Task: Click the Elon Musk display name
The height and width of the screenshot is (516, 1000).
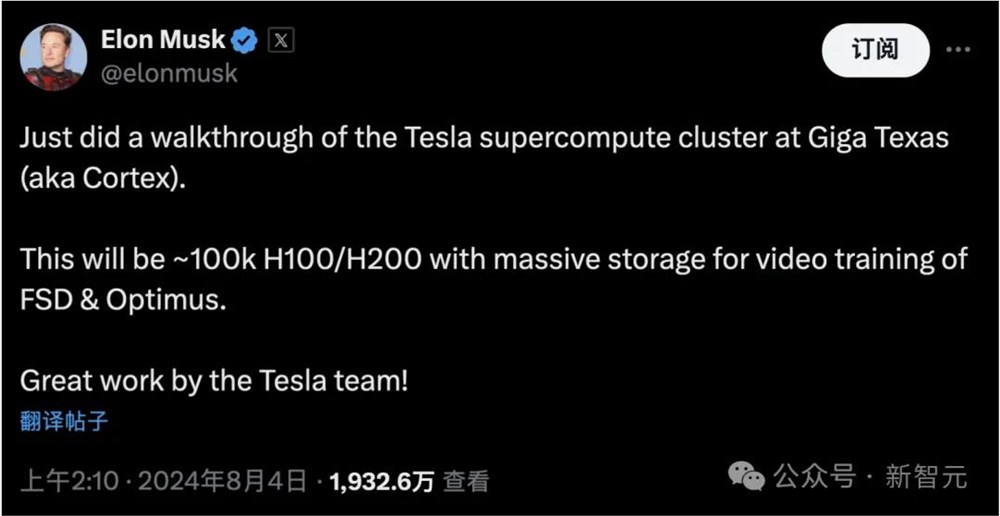Action: pyautogui.click(x=164, y=41)
